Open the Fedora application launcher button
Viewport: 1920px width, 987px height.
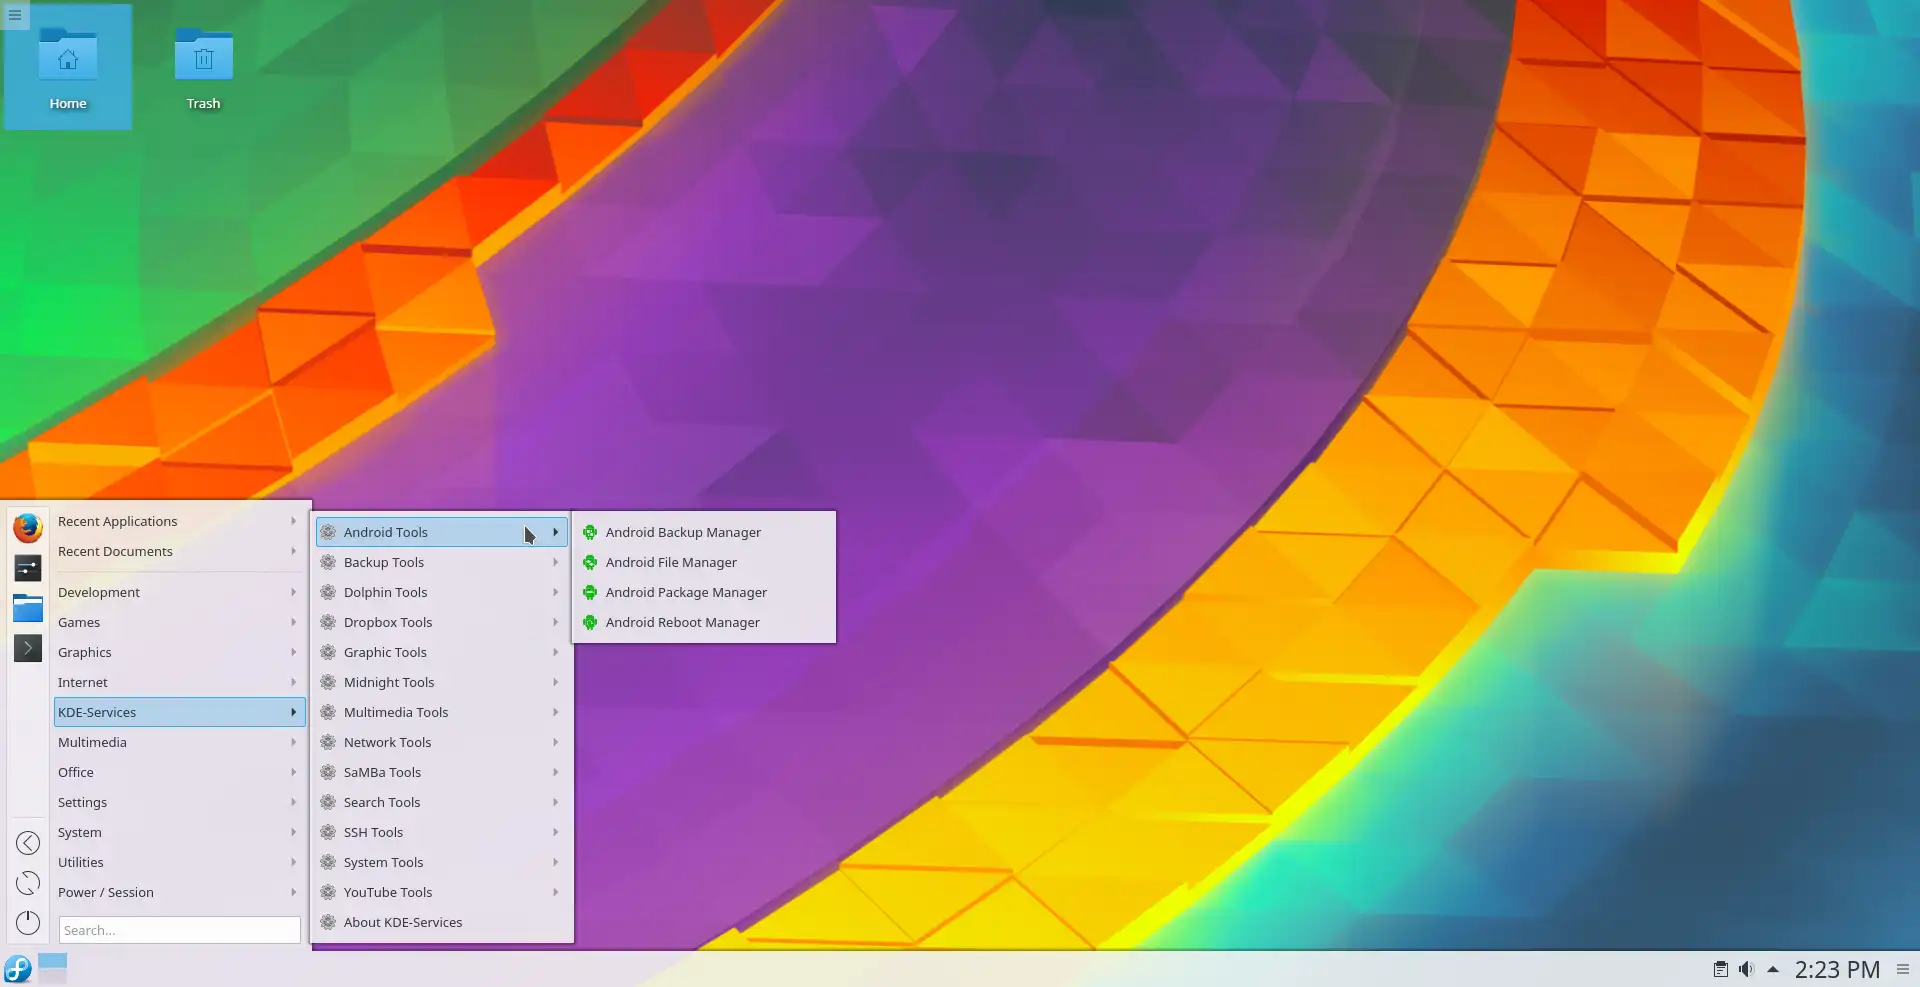[x=18, y=969]
